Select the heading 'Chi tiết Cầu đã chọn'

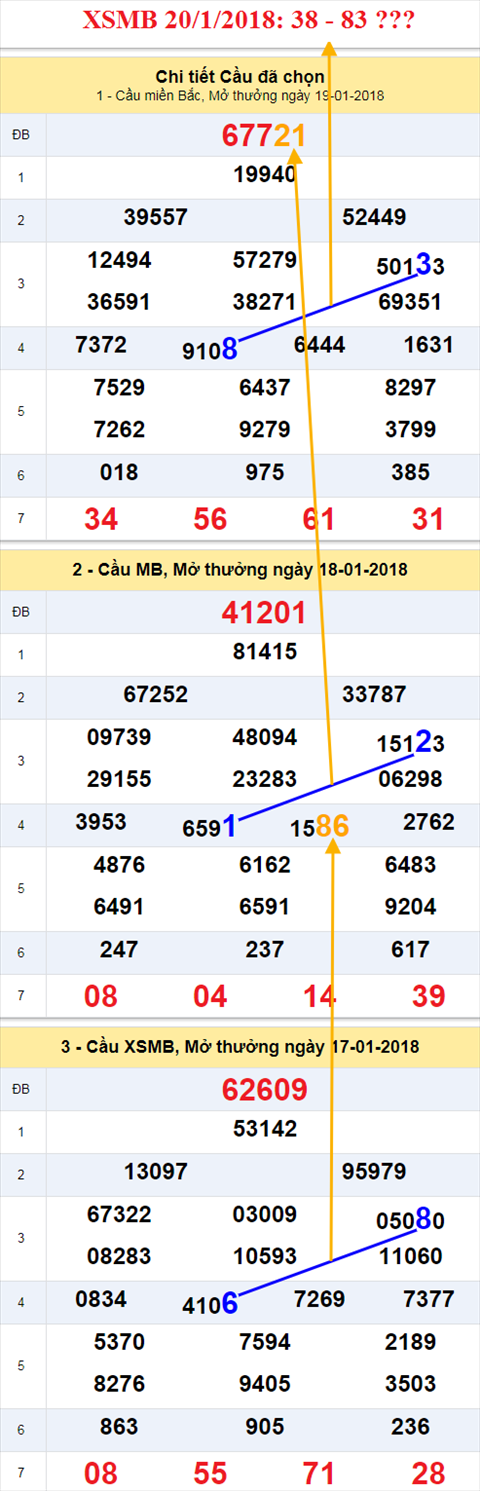point(240,76)
